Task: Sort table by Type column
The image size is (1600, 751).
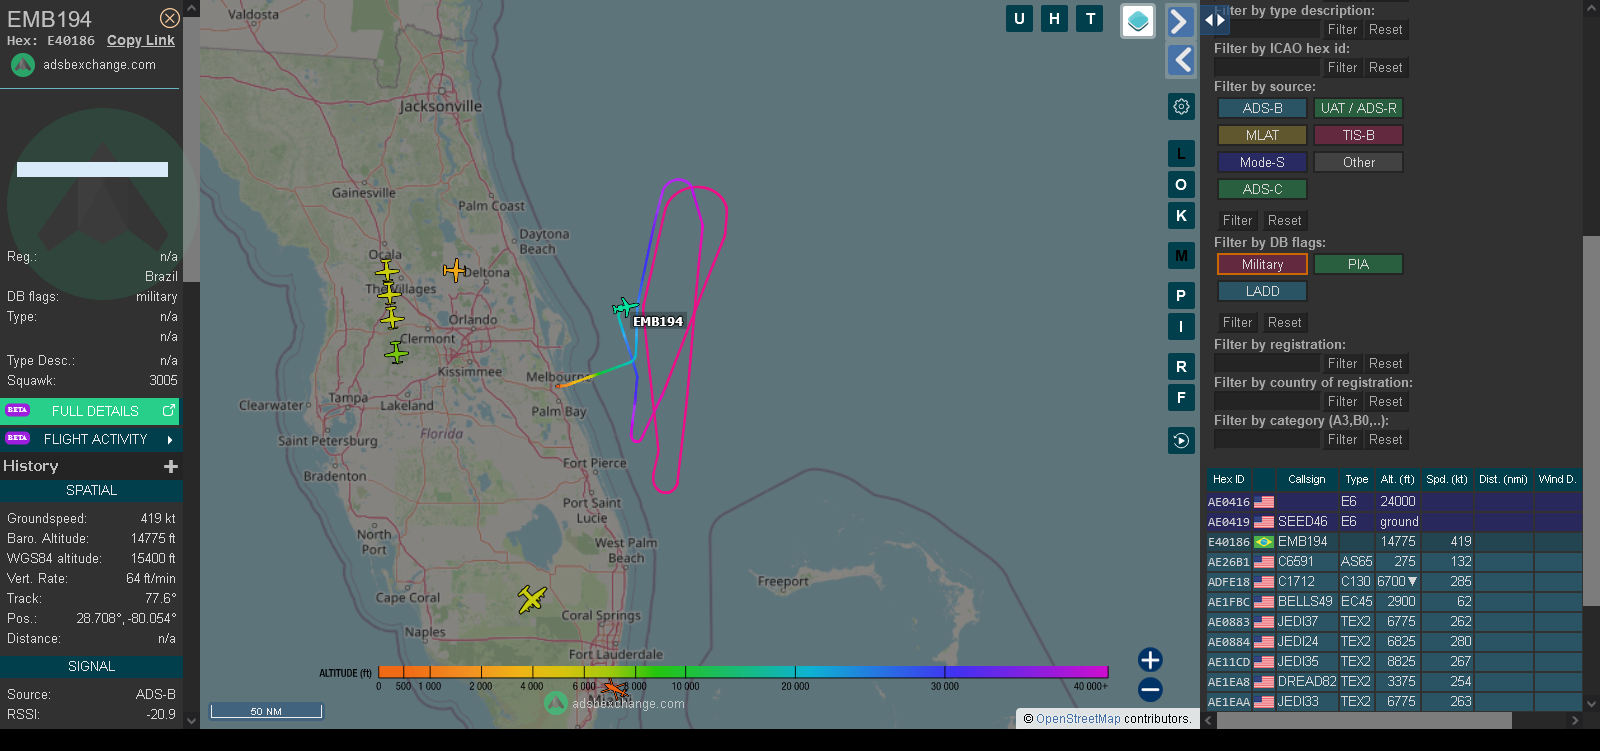Action: [1356, 479]
